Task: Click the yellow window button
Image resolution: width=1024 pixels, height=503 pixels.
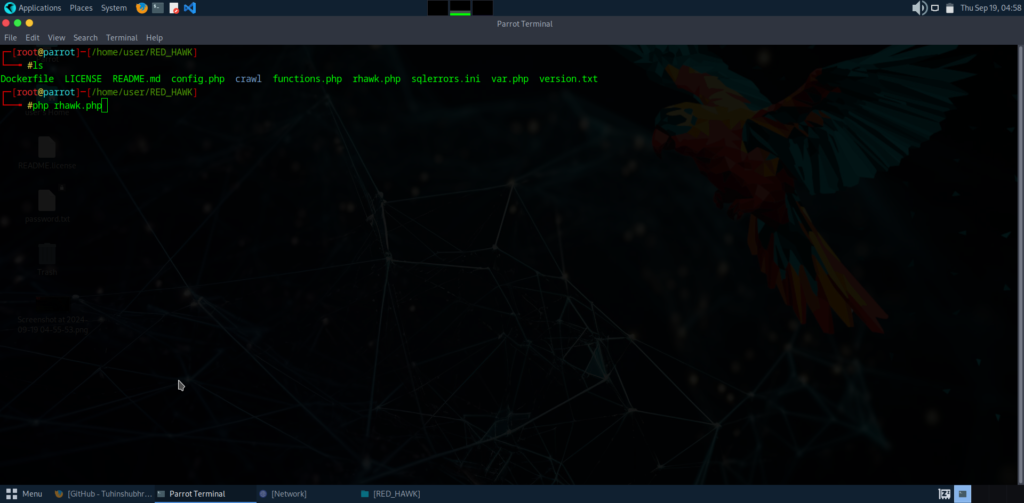Action: (x=29, y=23)
